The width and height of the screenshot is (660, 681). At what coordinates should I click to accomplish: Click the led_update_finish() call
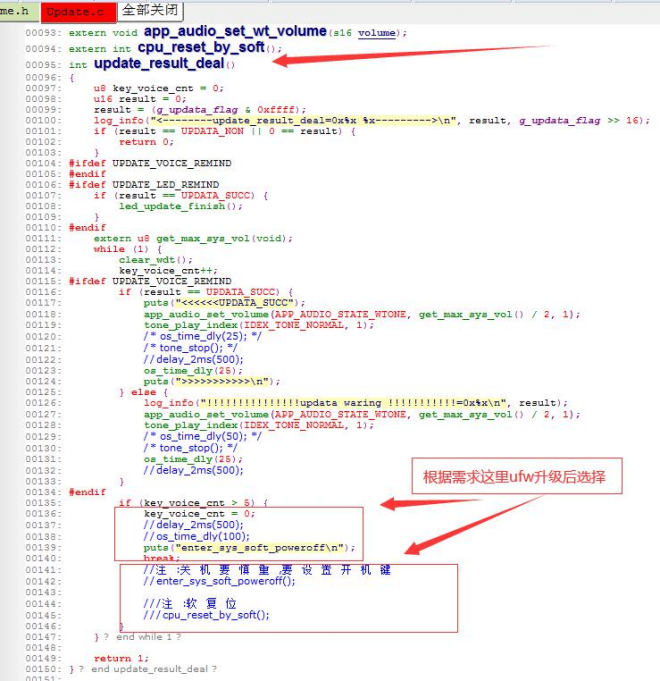click(181, 206)
